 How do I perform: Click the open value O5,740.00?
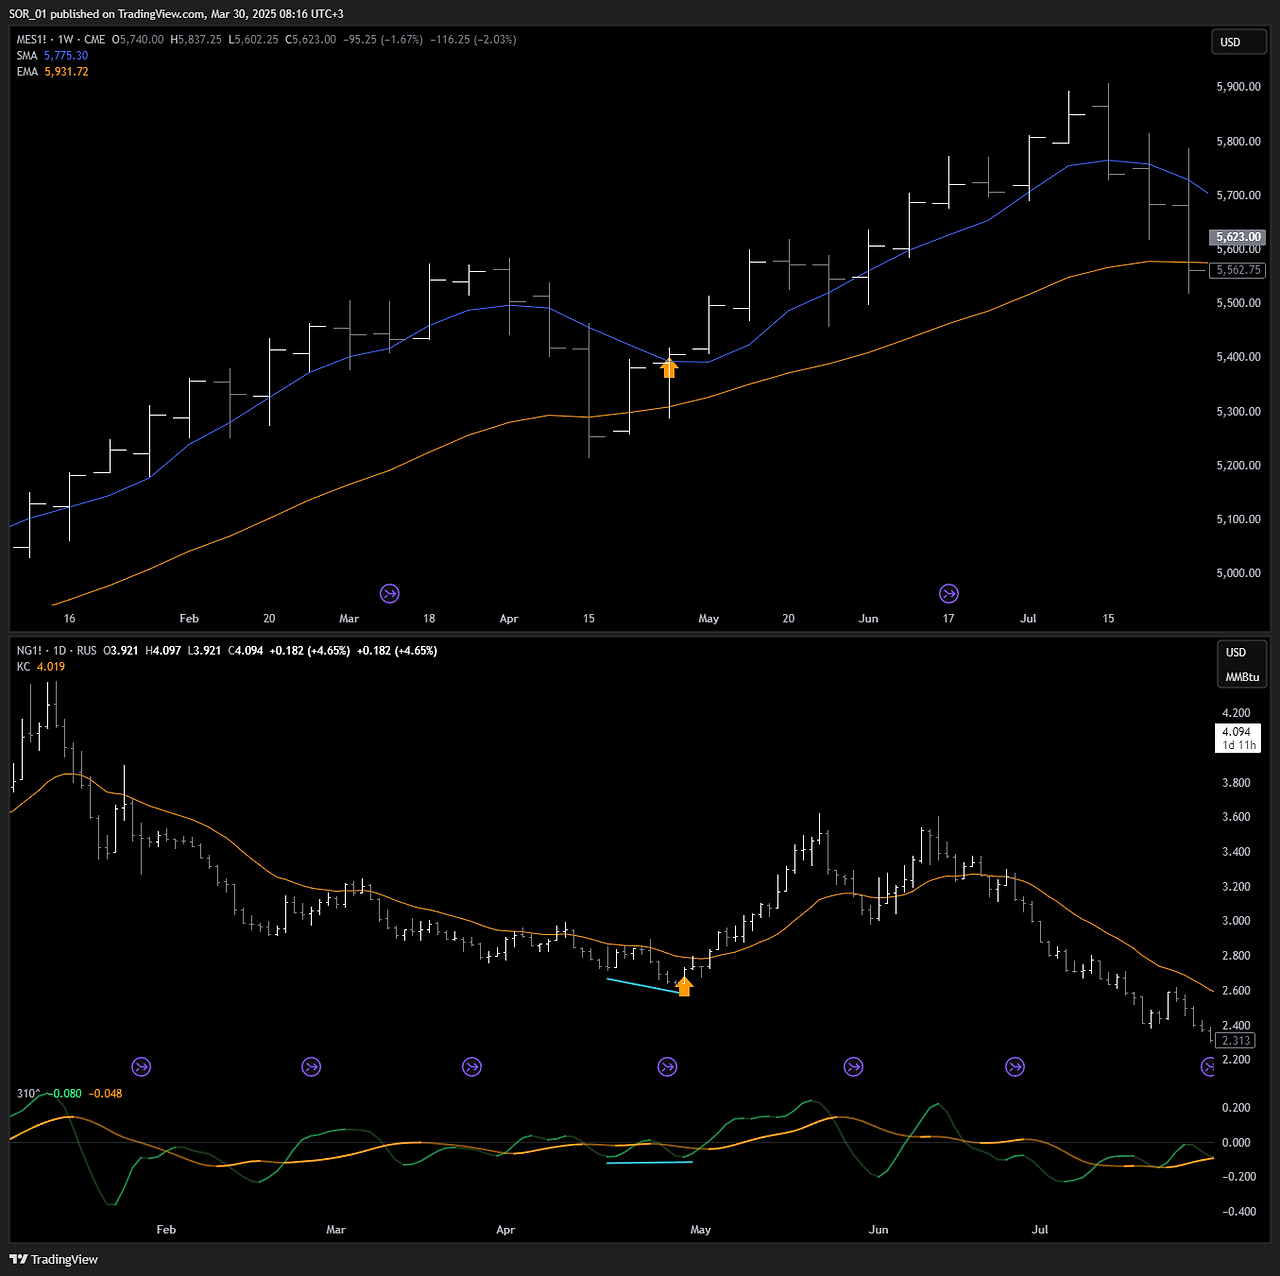pos(138,40)
